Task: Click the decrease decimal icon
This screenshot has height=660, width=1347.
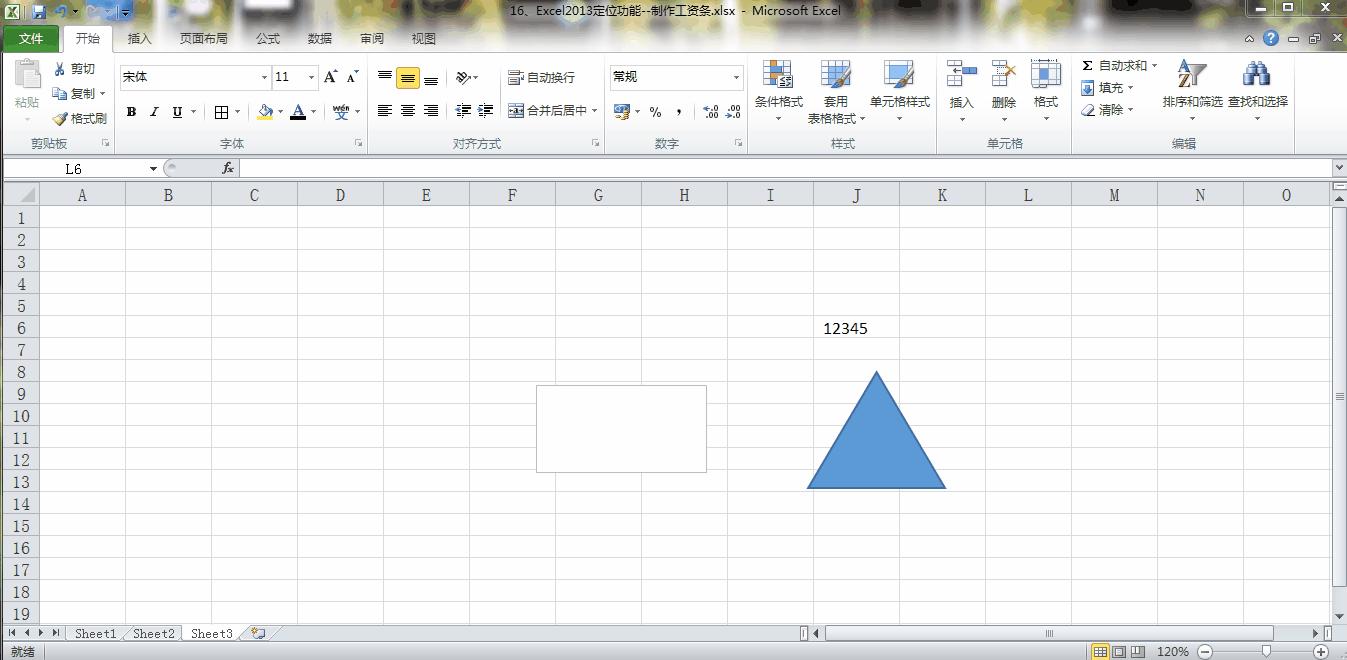Action: (735, 112)
